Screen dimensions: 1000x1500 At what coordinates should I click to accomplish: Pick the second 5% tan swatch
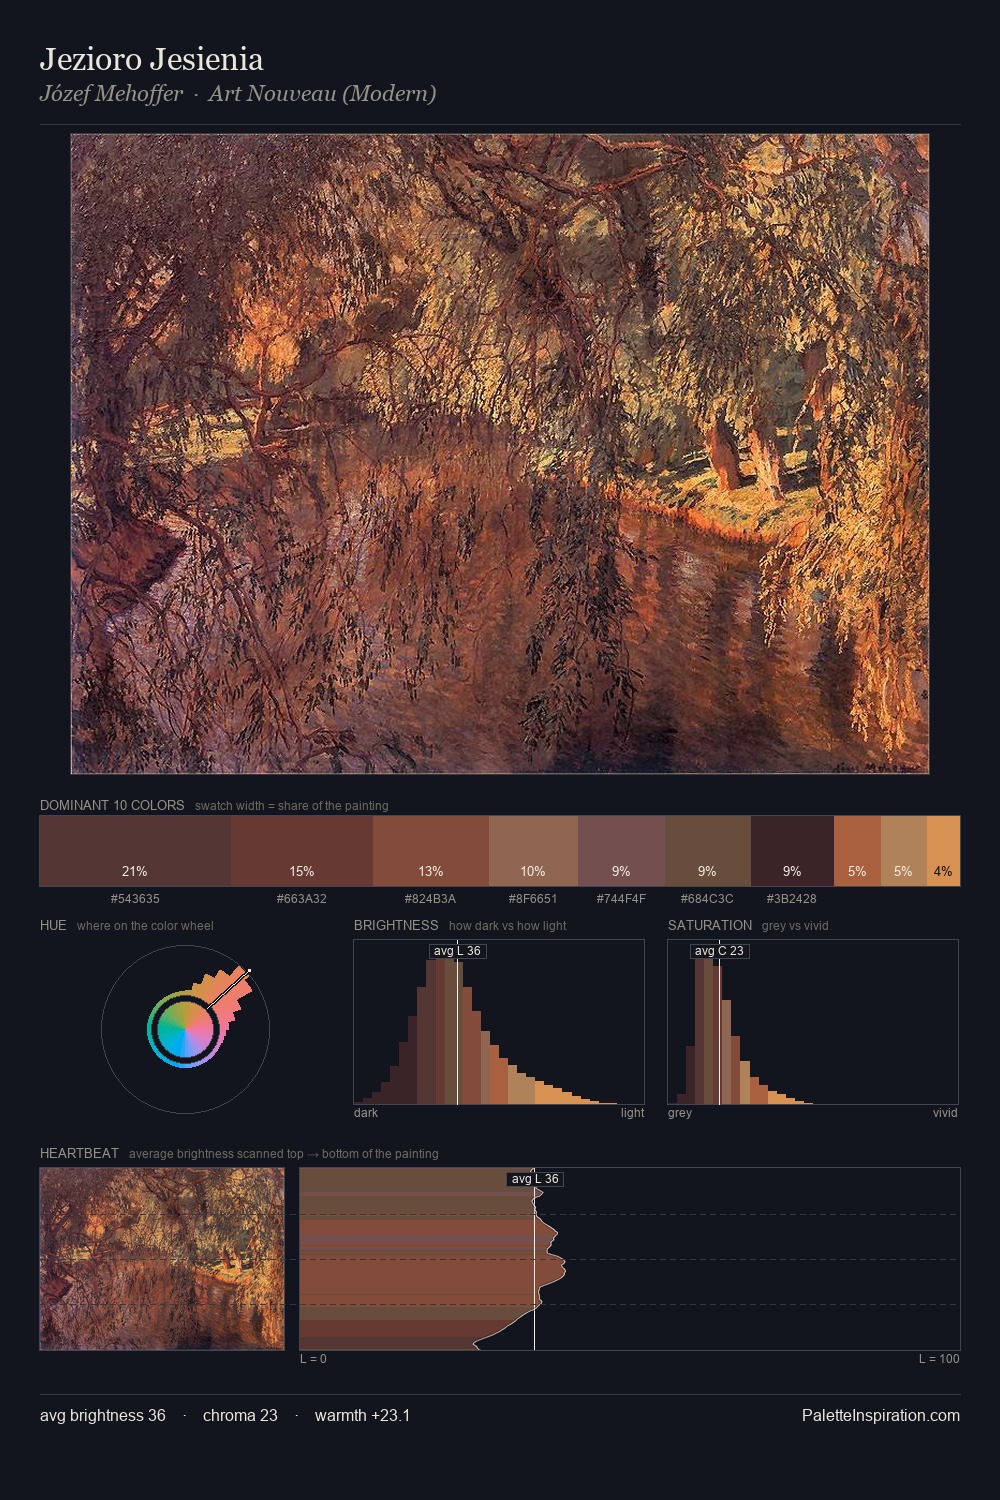coord(903,851)
